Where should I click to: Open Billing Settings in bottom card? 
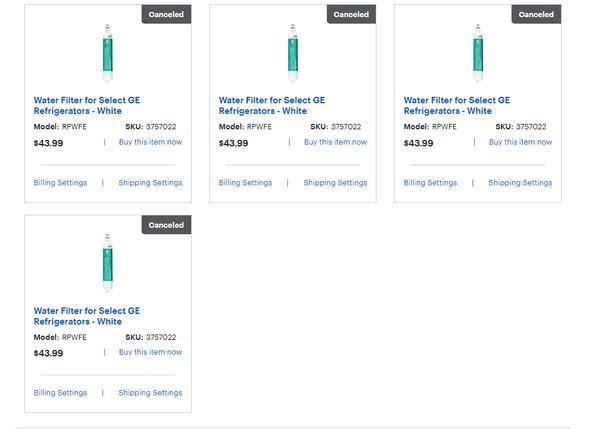[60, 393]
